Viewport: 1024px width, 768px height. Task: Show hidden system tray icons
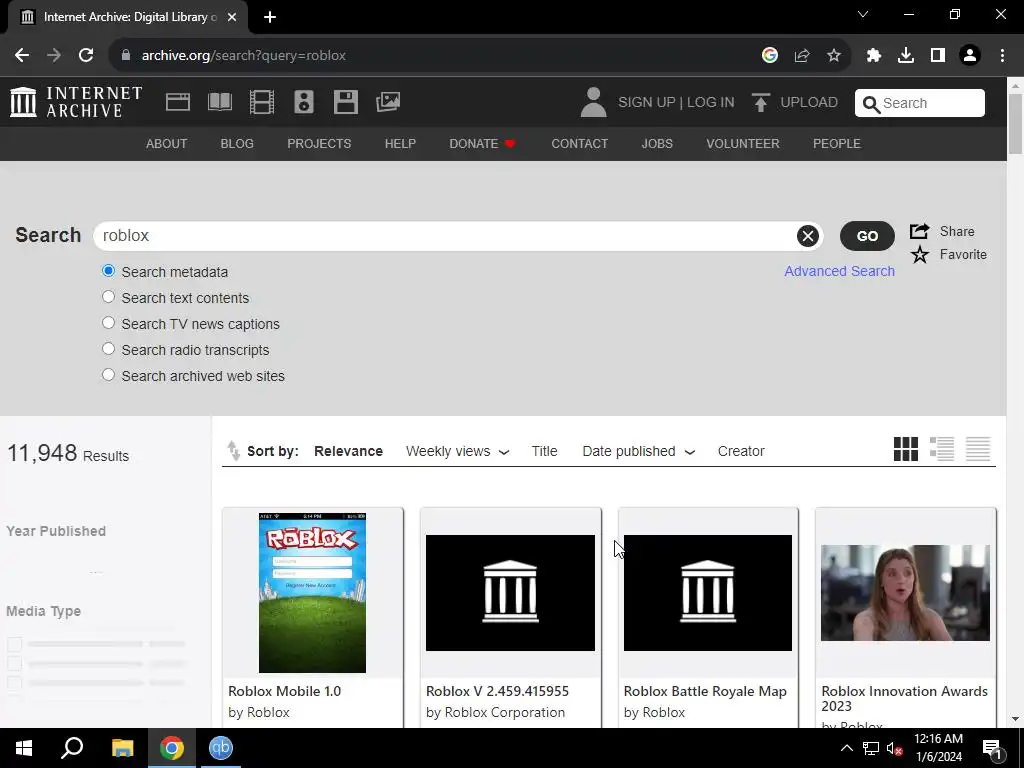846,748
